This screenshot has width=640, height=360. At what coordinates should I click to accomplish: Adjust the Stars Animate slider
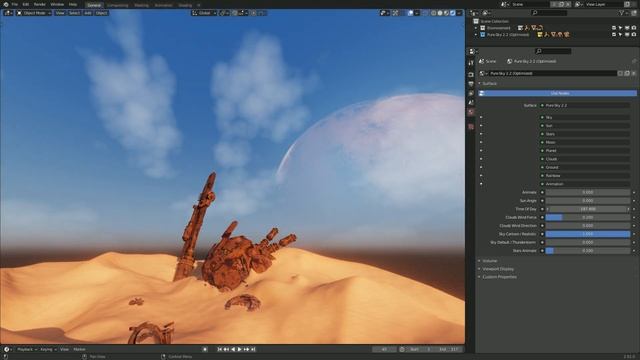tap(587, 251)
